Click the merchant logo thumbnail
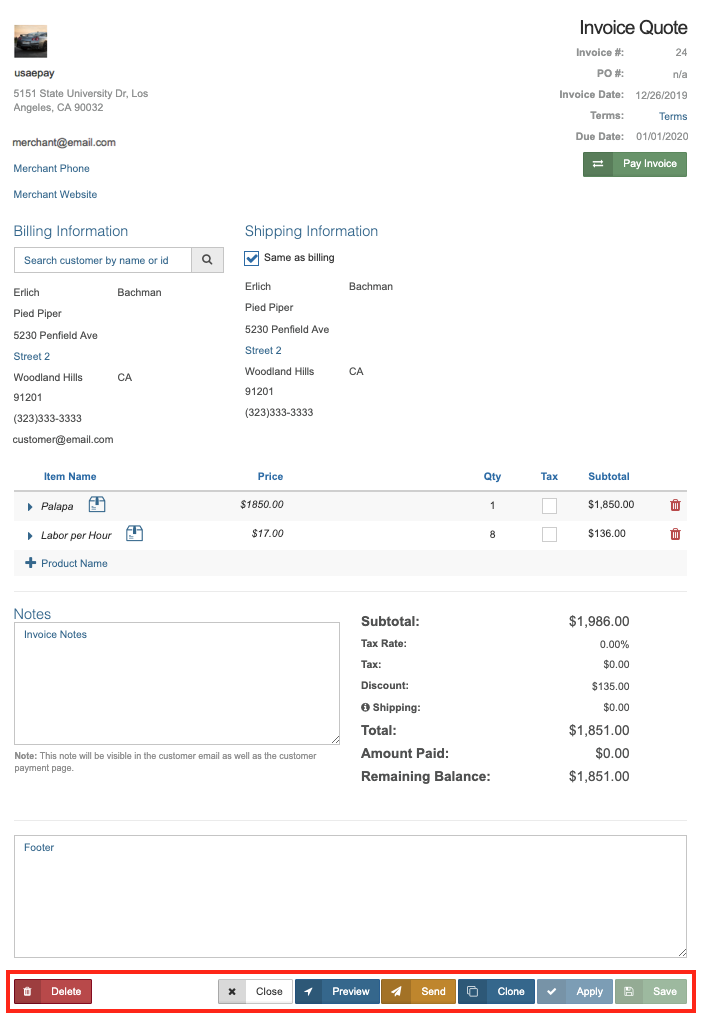The height and width of the screenshot is (1017, 702). [x=30, y=42]
